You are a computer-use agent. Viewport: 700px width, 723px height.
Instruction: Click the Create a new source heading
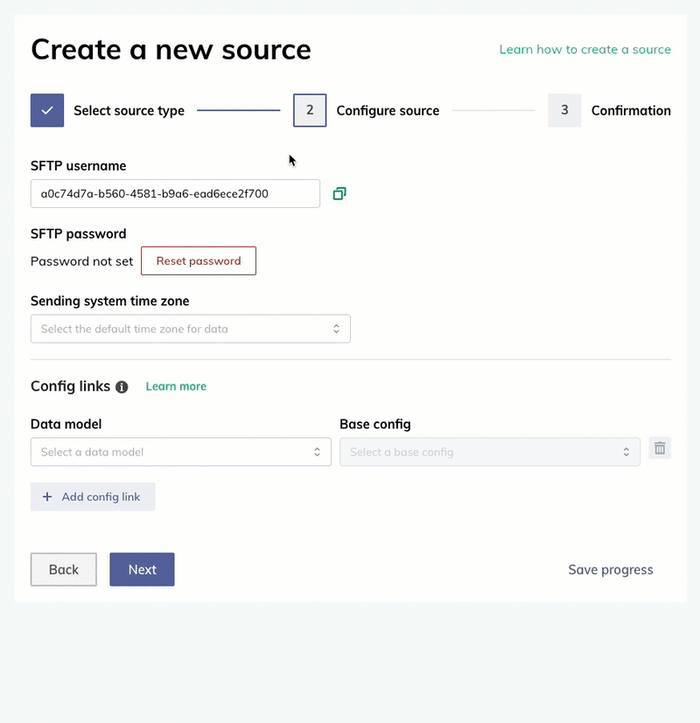coord(171,49)
